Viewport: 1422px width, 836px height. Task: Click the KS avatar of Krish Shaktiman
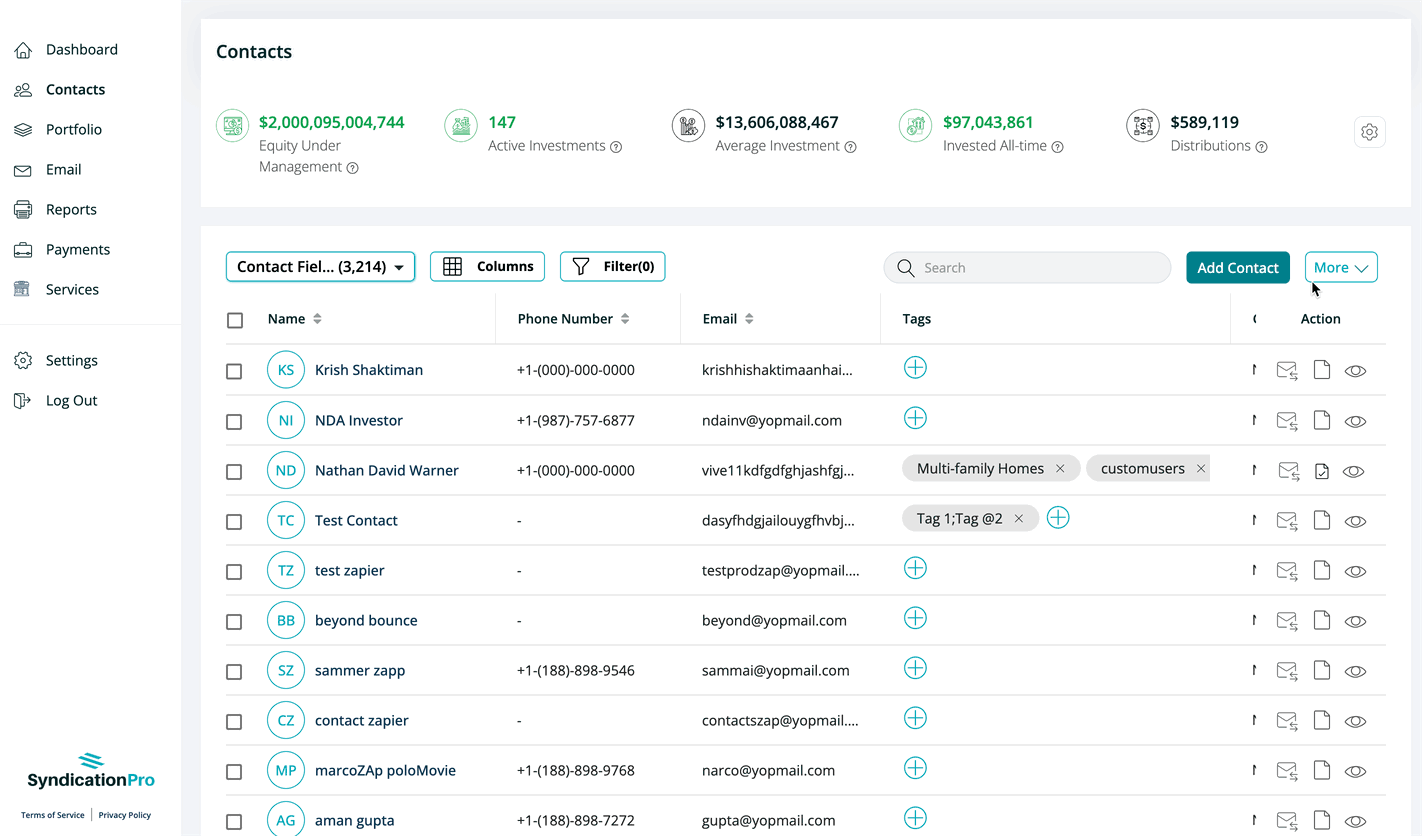(x=286, y=370)
